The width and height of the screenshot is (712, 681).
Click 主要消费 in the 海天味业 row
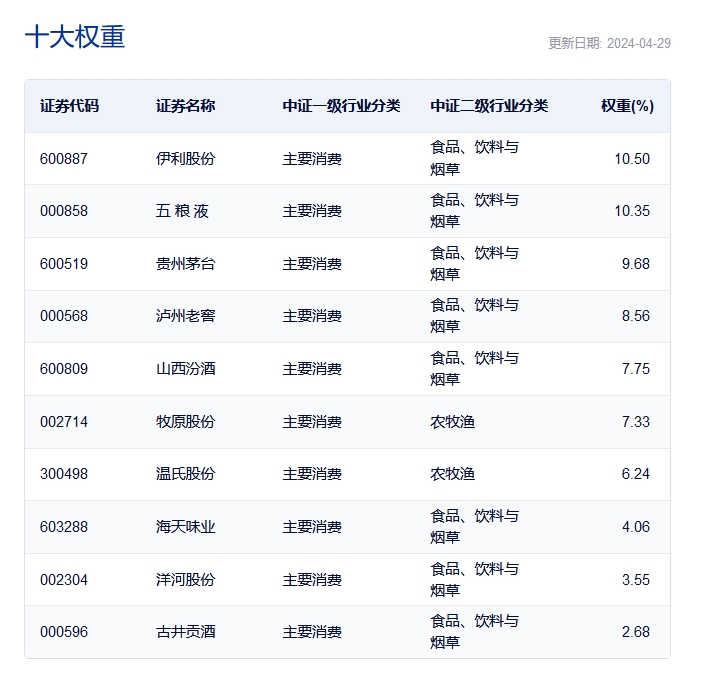[312, 527]
